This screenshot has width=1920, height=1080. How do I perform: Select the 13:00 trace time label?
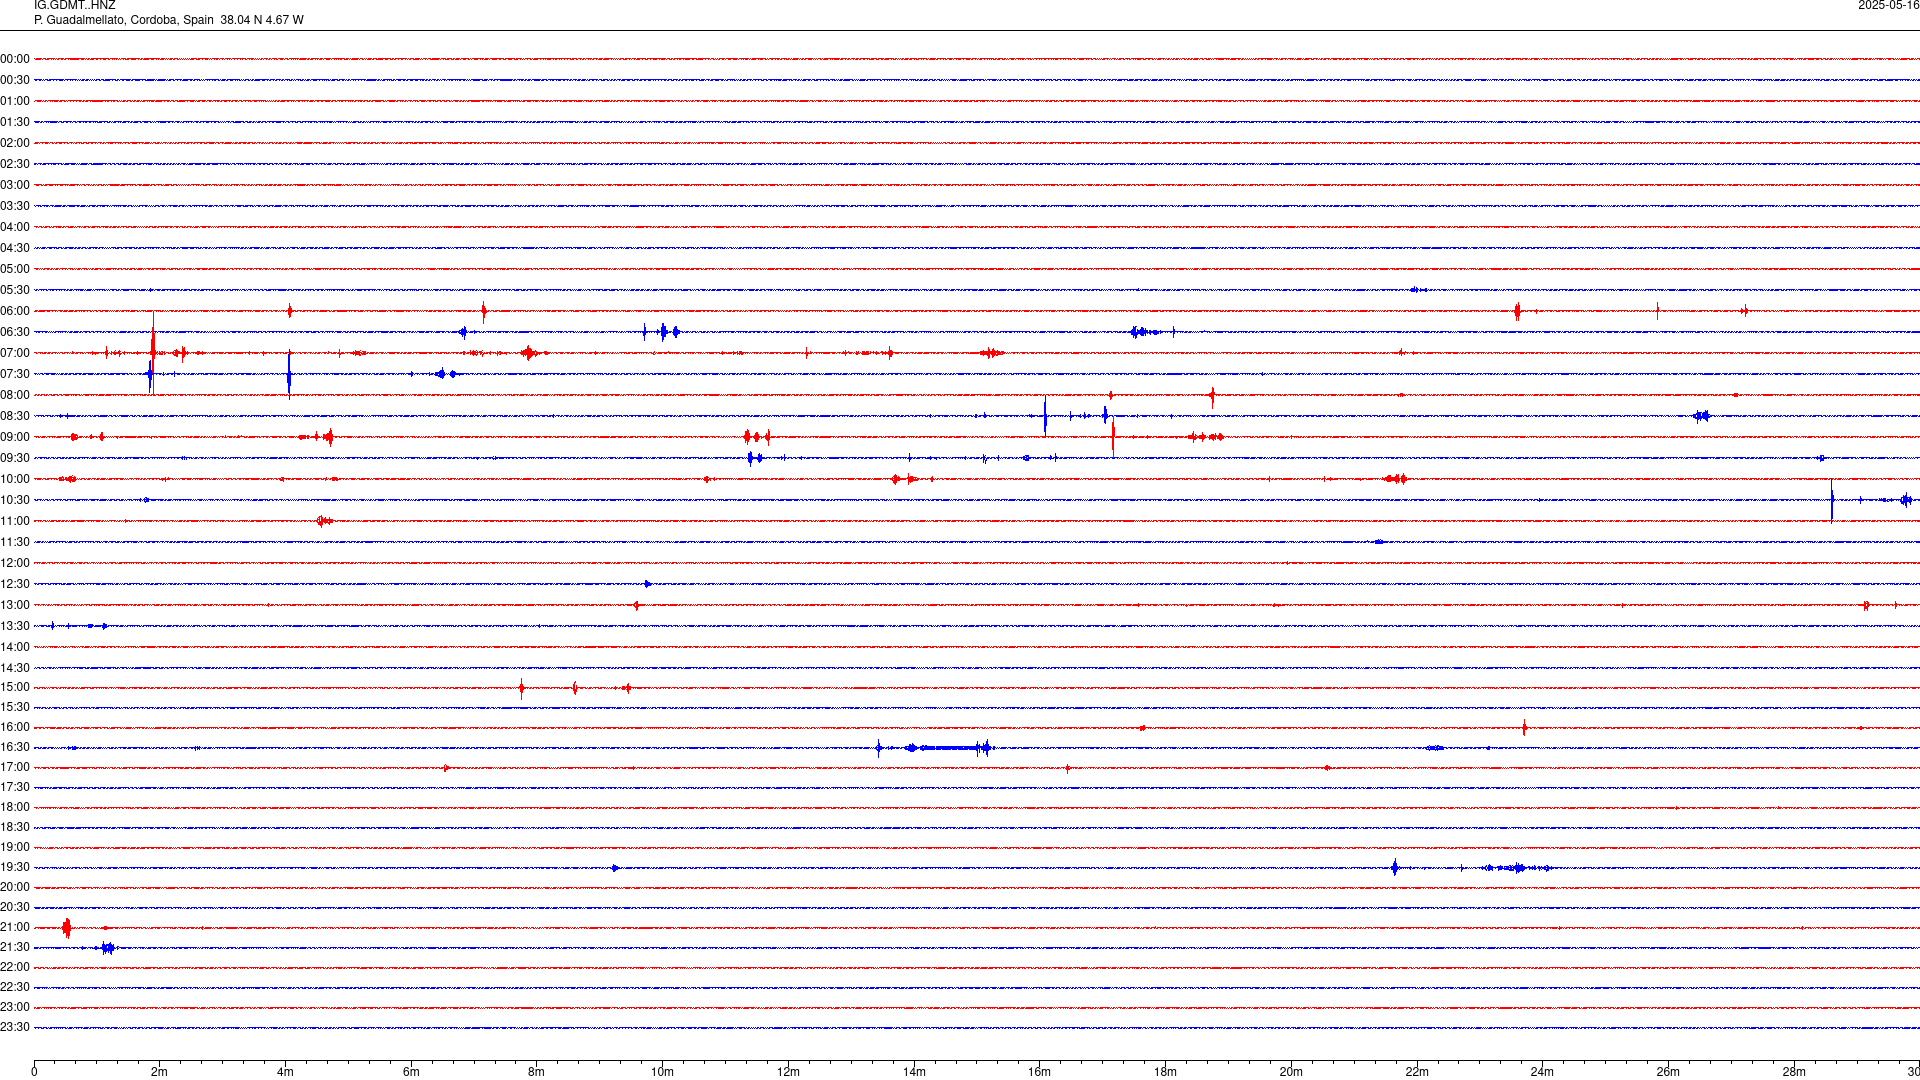15,605
